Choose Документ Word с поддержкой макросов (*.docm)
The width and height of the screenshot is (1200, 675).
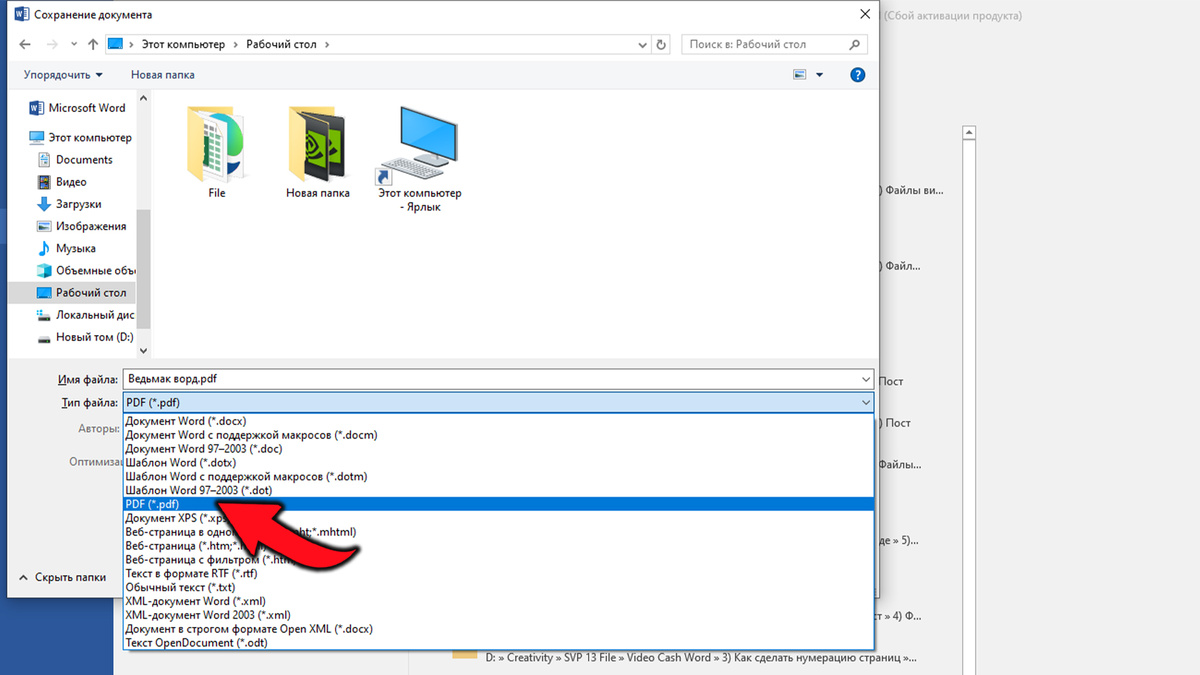coord(498,435)
